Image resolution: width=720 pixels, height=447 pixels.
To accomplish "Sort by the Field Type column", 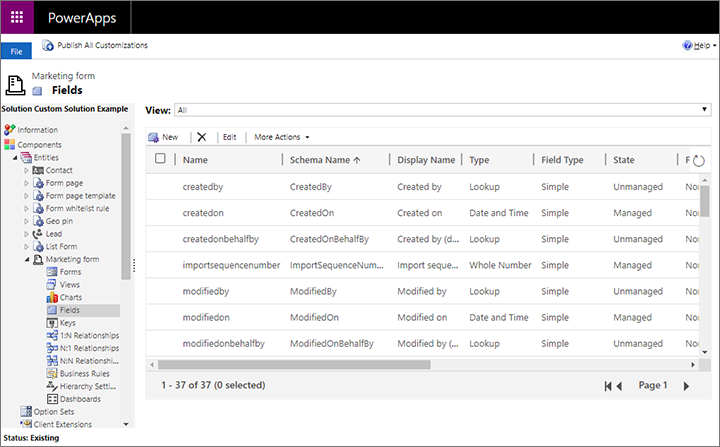I will (562, 160).
